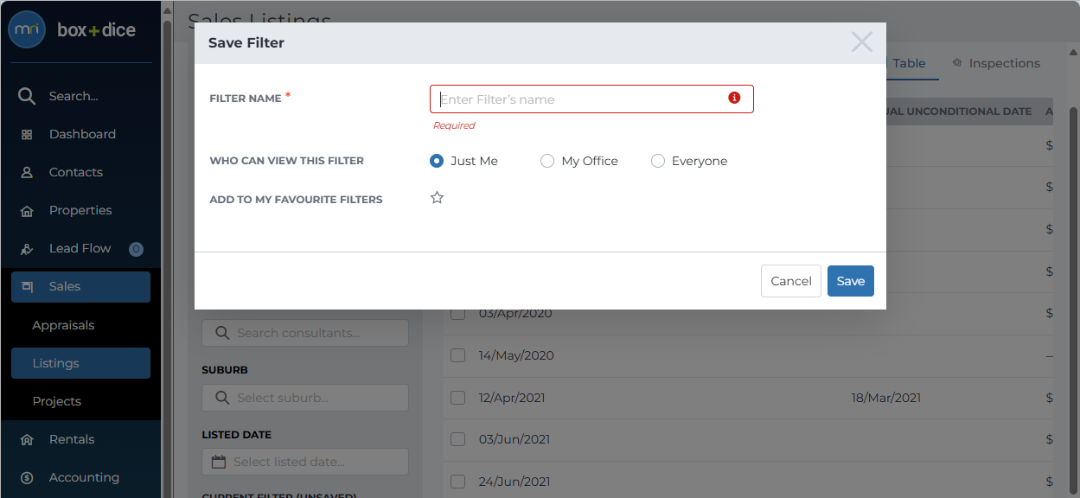Open Rentals from the sidebar
This screenshot has width=1080, height=498.
coord(72,439)
